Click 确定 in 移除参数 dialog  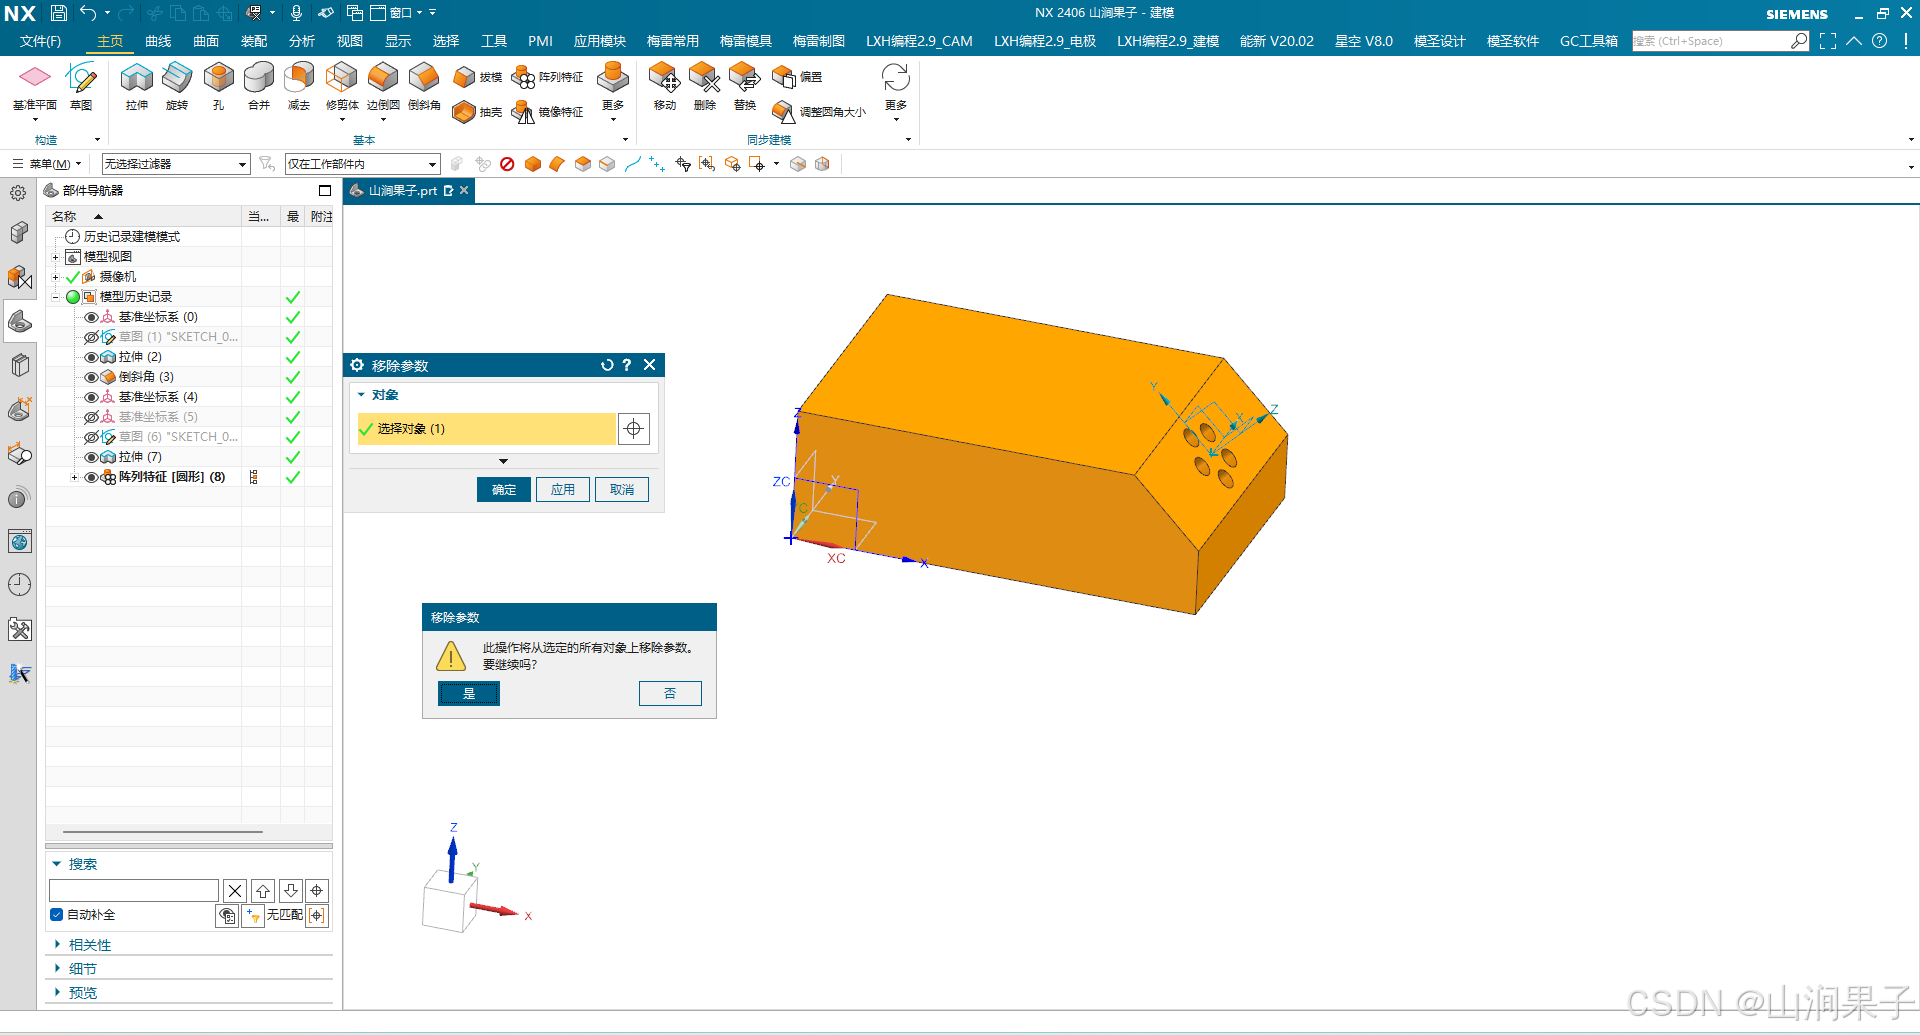coord(504,489)
